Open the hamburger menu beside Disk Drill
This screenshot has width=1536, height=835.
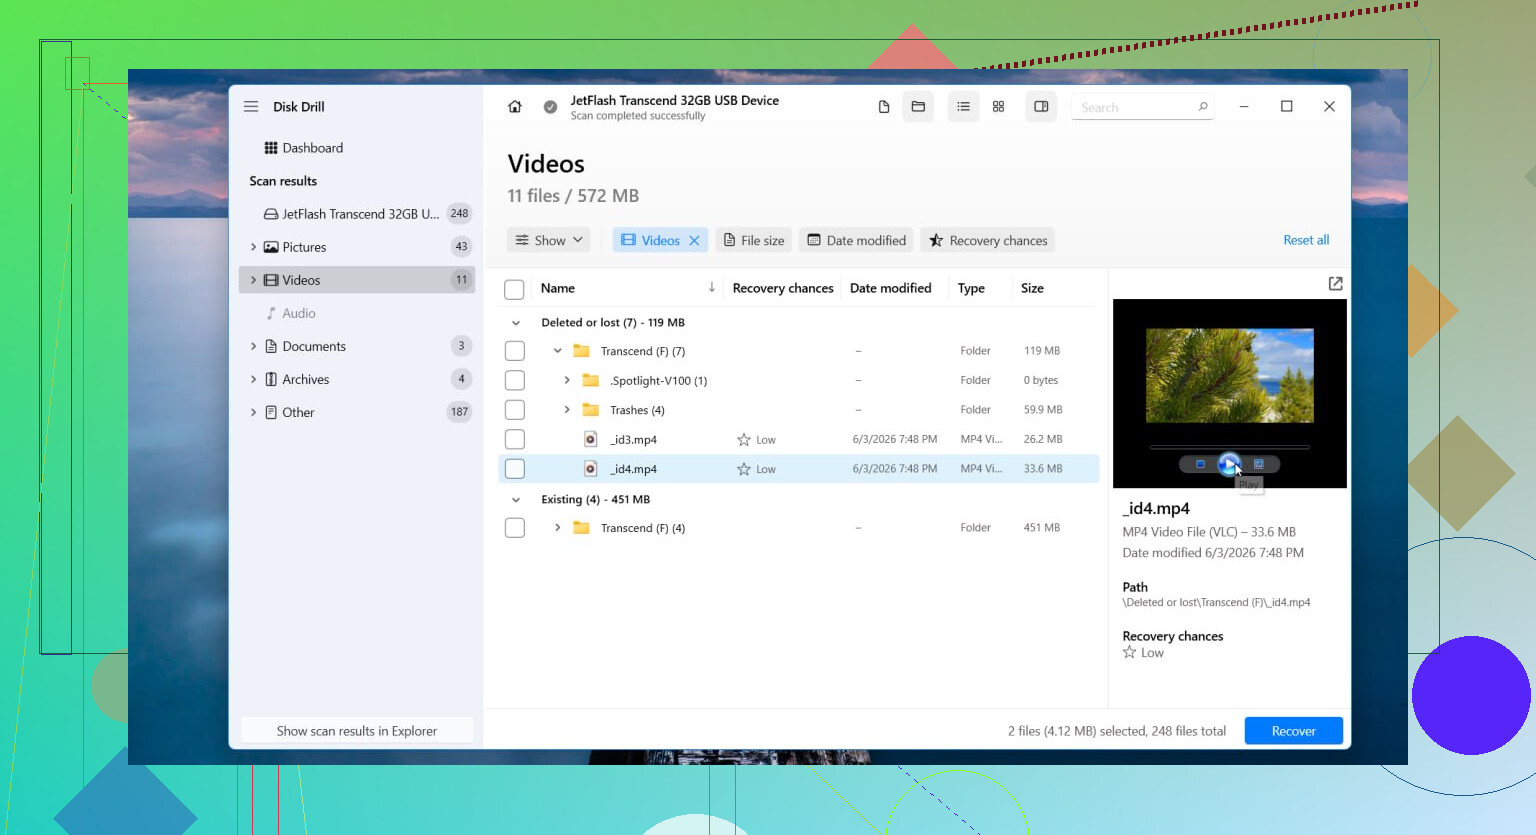click(x=251, y=107)
